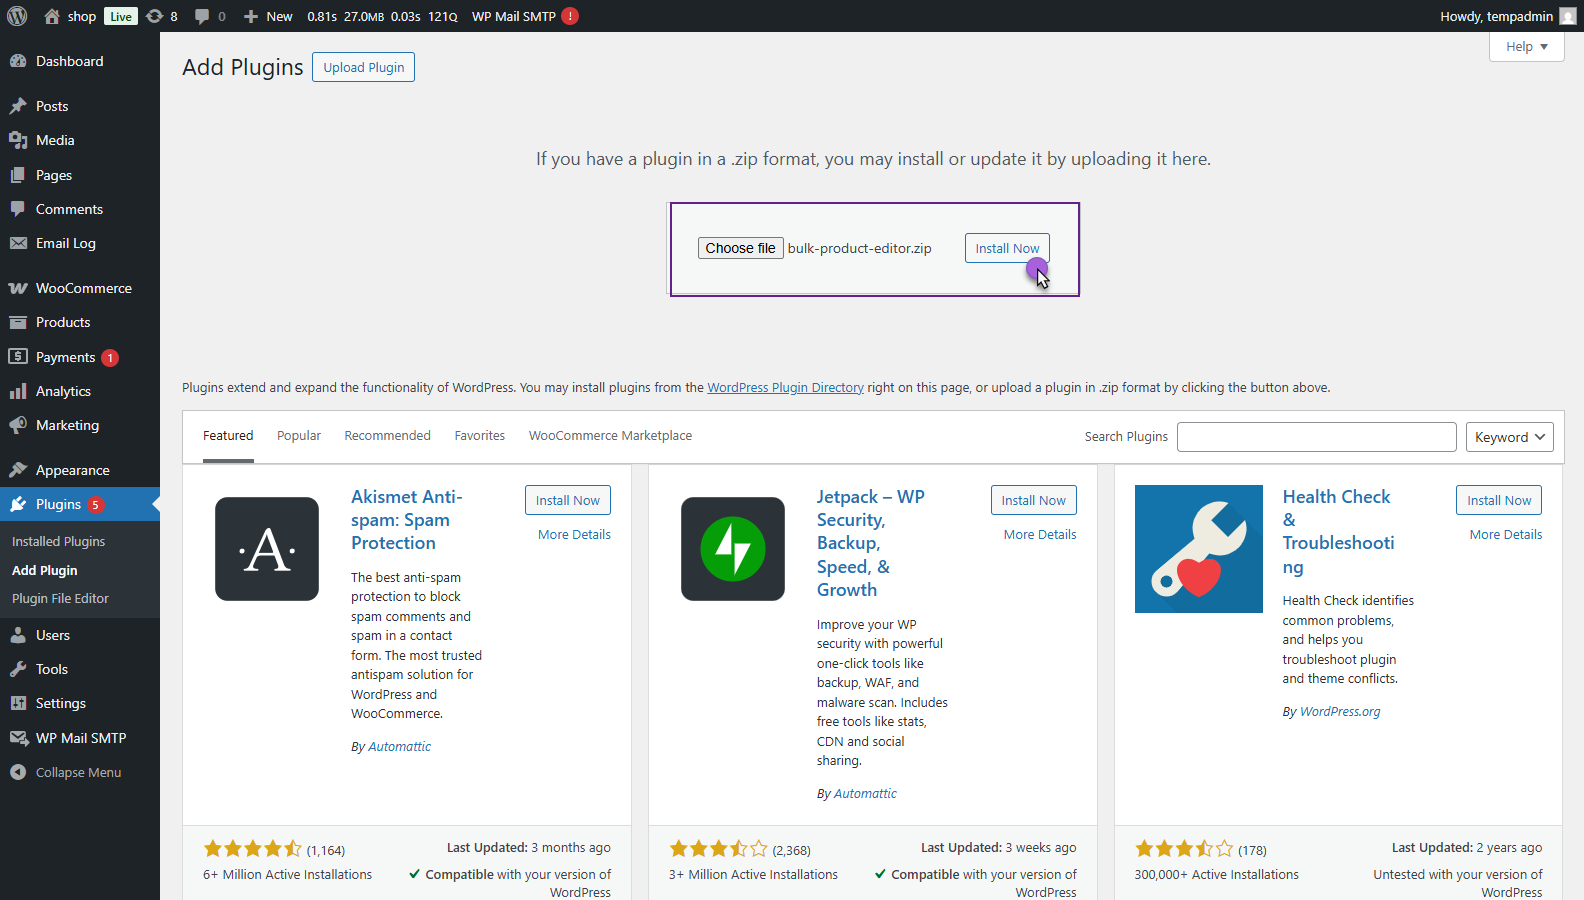Image resolution: width=1584 pixels, height=900 pixels.
Task: View More Details for Jetpack
Action: (1040, 535)
